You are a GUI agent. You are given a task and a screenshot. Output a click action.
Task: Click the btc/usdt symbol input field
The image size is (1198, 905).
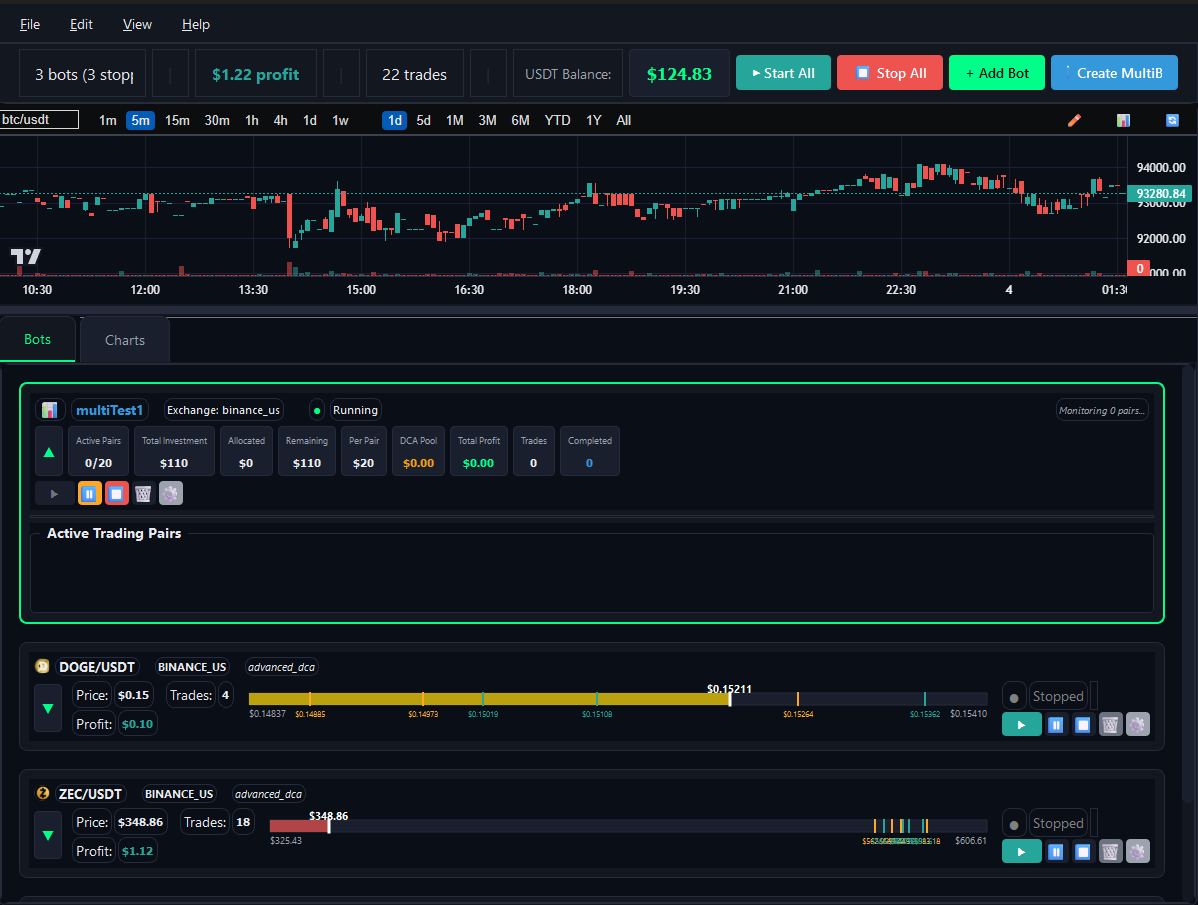pos(39,119)
